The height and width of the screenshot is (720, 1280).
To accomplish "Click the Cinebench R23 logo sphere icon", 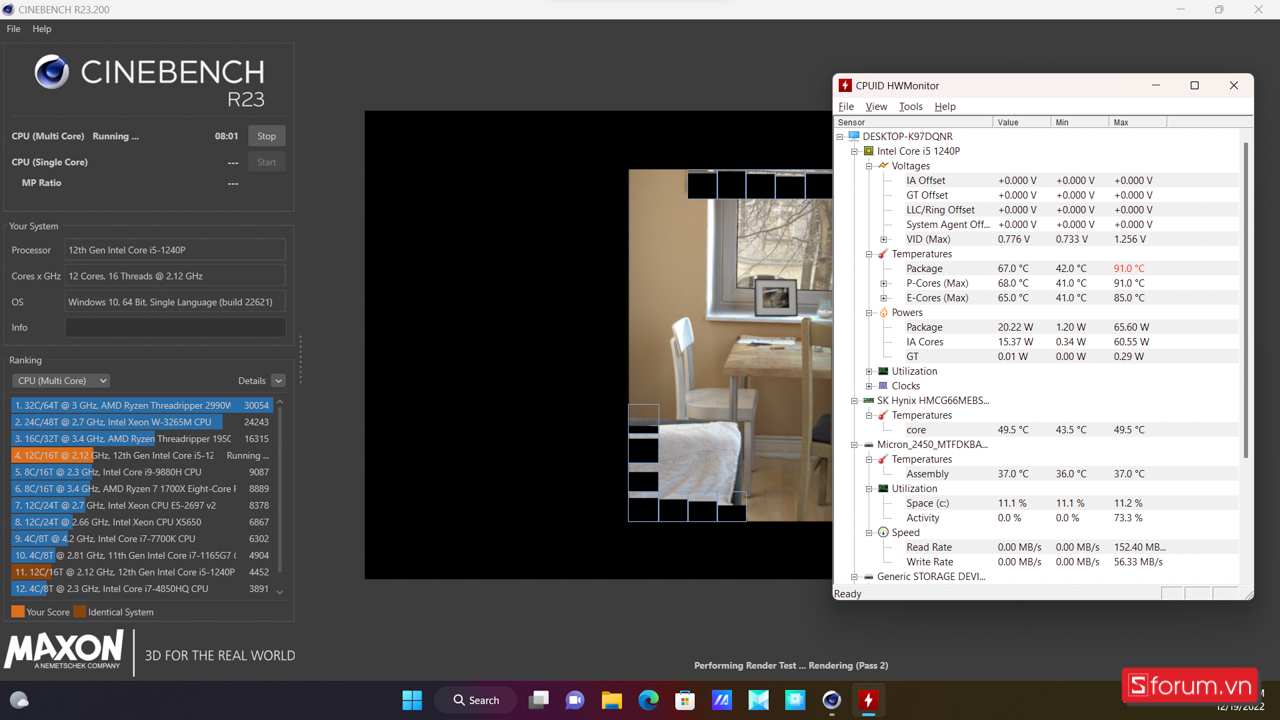I will 52,72.
